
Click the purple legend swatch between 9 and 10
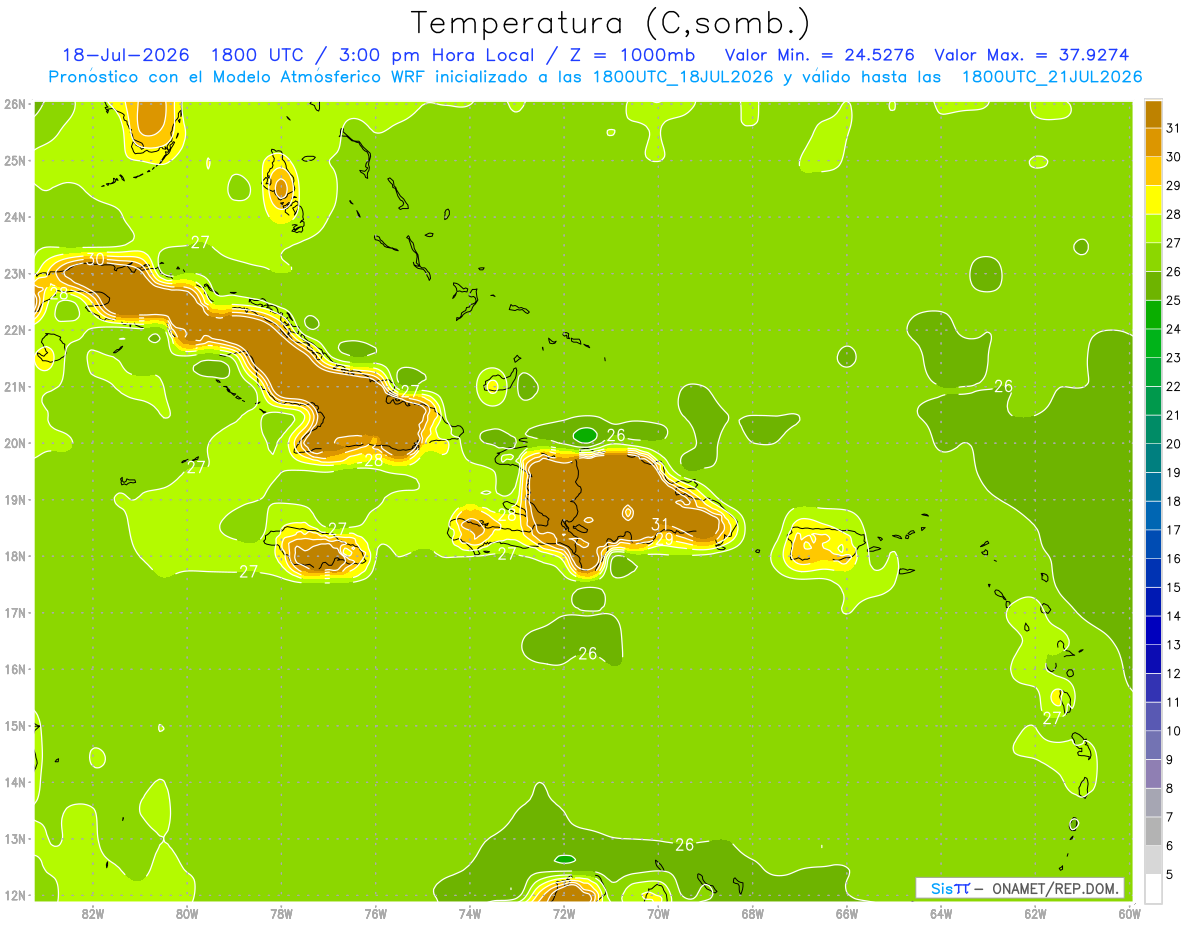coord(1153,745)
